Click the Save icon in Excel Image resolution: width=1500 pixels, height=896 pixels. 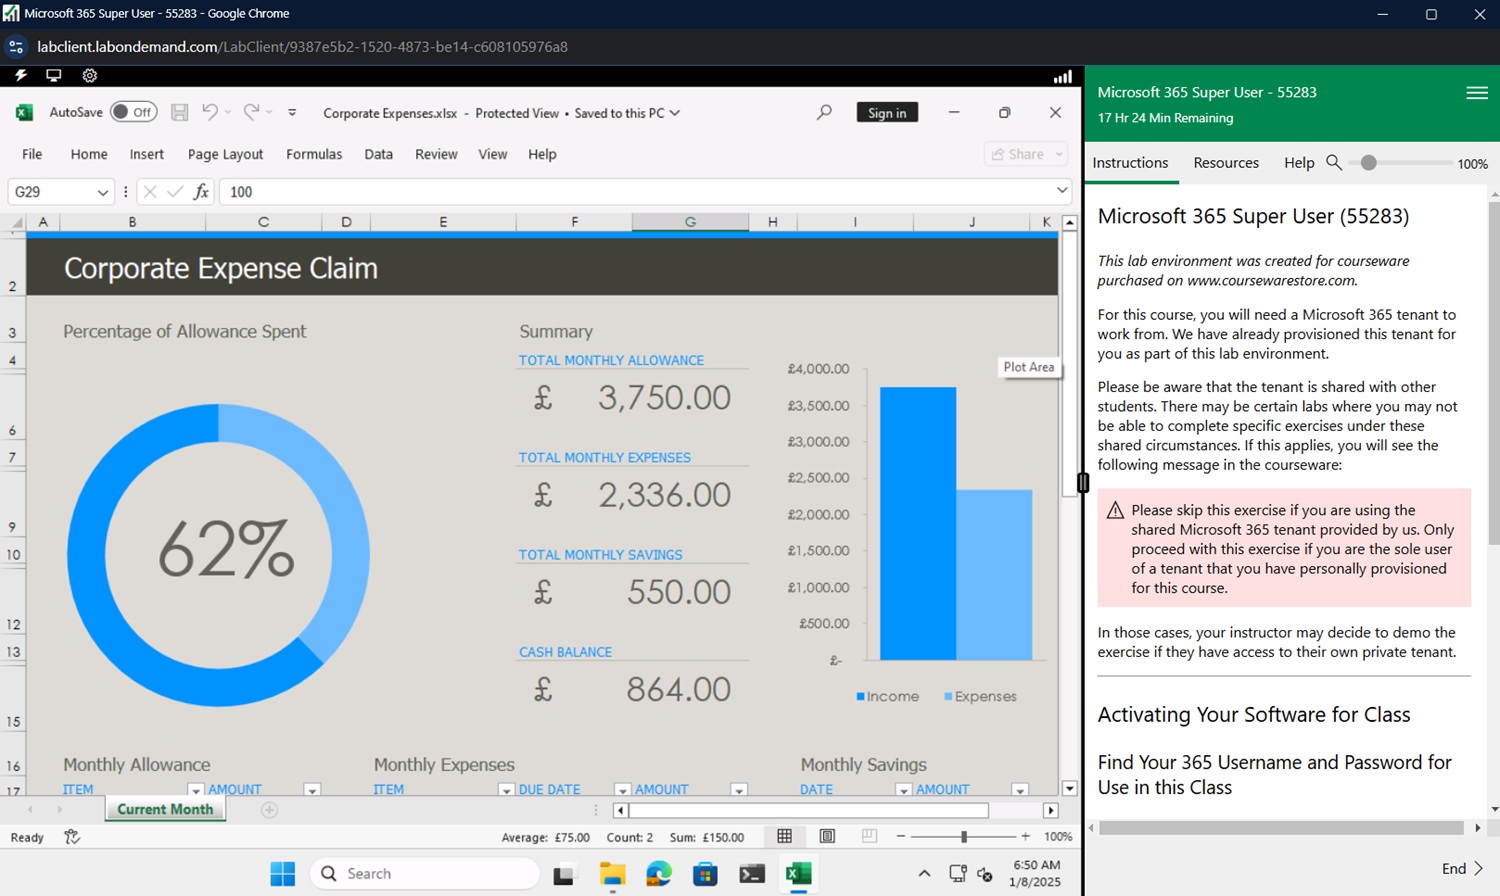click(180, 113)
